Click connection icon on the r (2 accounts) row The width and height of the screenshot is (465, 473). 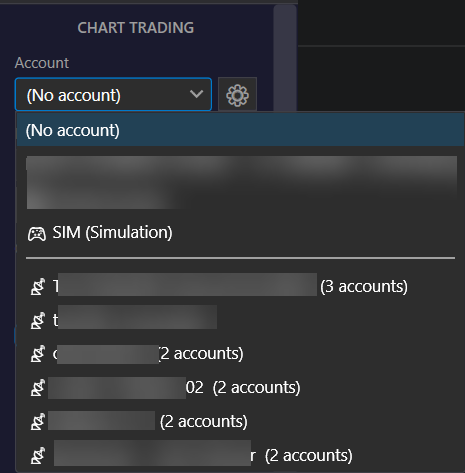38,456
